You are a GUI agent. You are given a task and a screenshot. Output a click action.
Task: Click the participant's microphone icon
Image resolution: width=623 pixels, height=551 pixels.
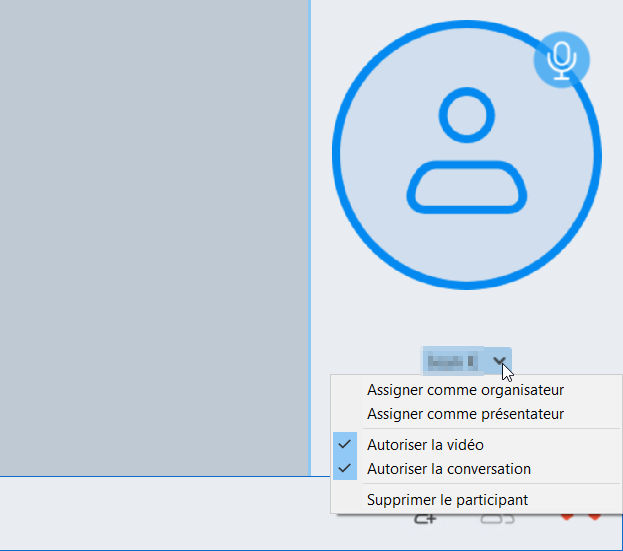(x=561, y=60)
